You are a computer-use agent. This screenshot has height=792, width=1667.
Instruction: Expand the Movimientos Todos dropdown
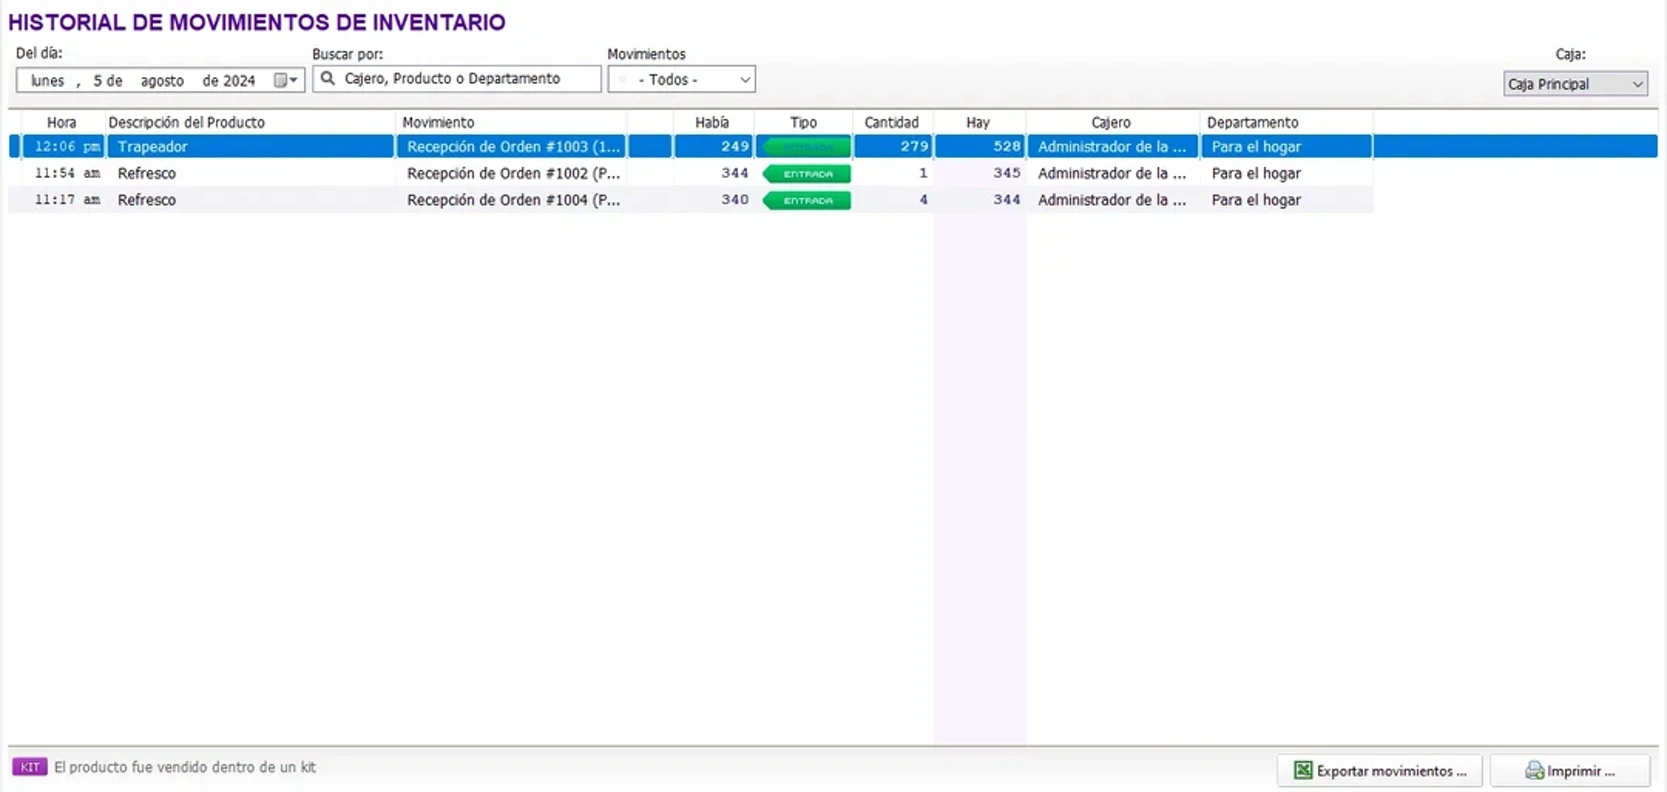click(x=744, y=80)
